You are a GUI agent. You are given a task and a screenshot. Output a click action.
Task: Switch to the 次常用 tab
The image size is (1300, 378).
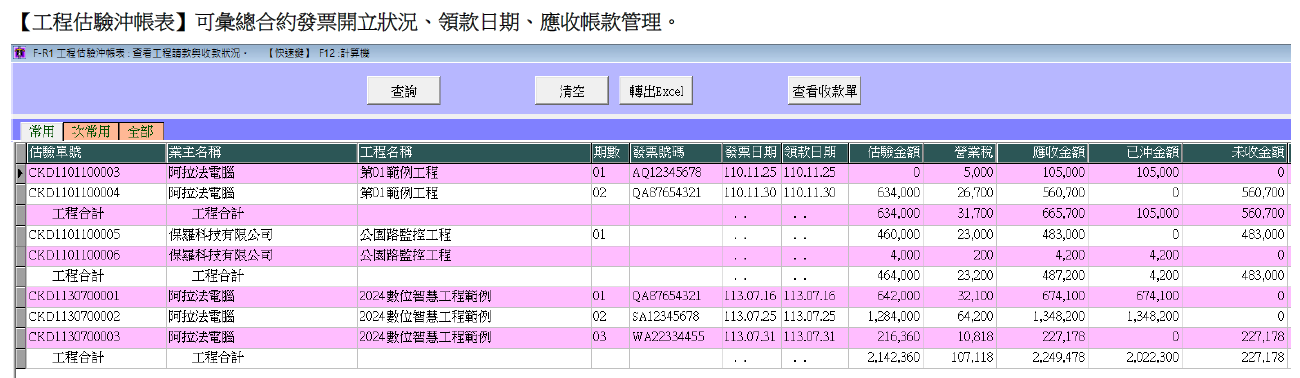[91, 131]
